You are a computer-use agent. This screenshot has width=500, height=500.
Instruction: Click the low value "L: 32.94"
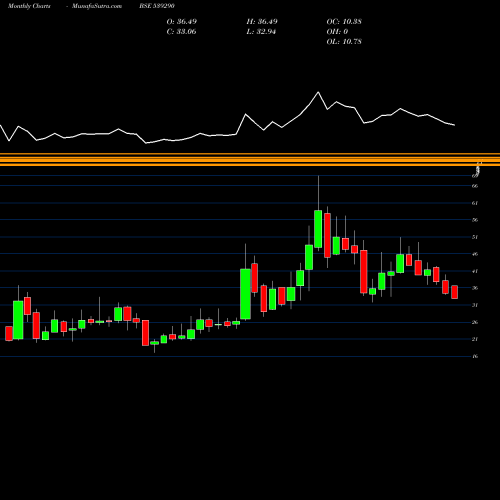pos(261,32)
